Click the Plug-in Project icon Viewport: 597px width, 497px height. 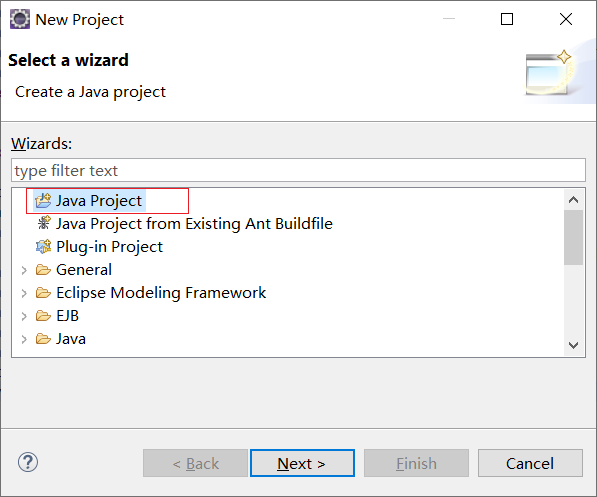[43, 246]
